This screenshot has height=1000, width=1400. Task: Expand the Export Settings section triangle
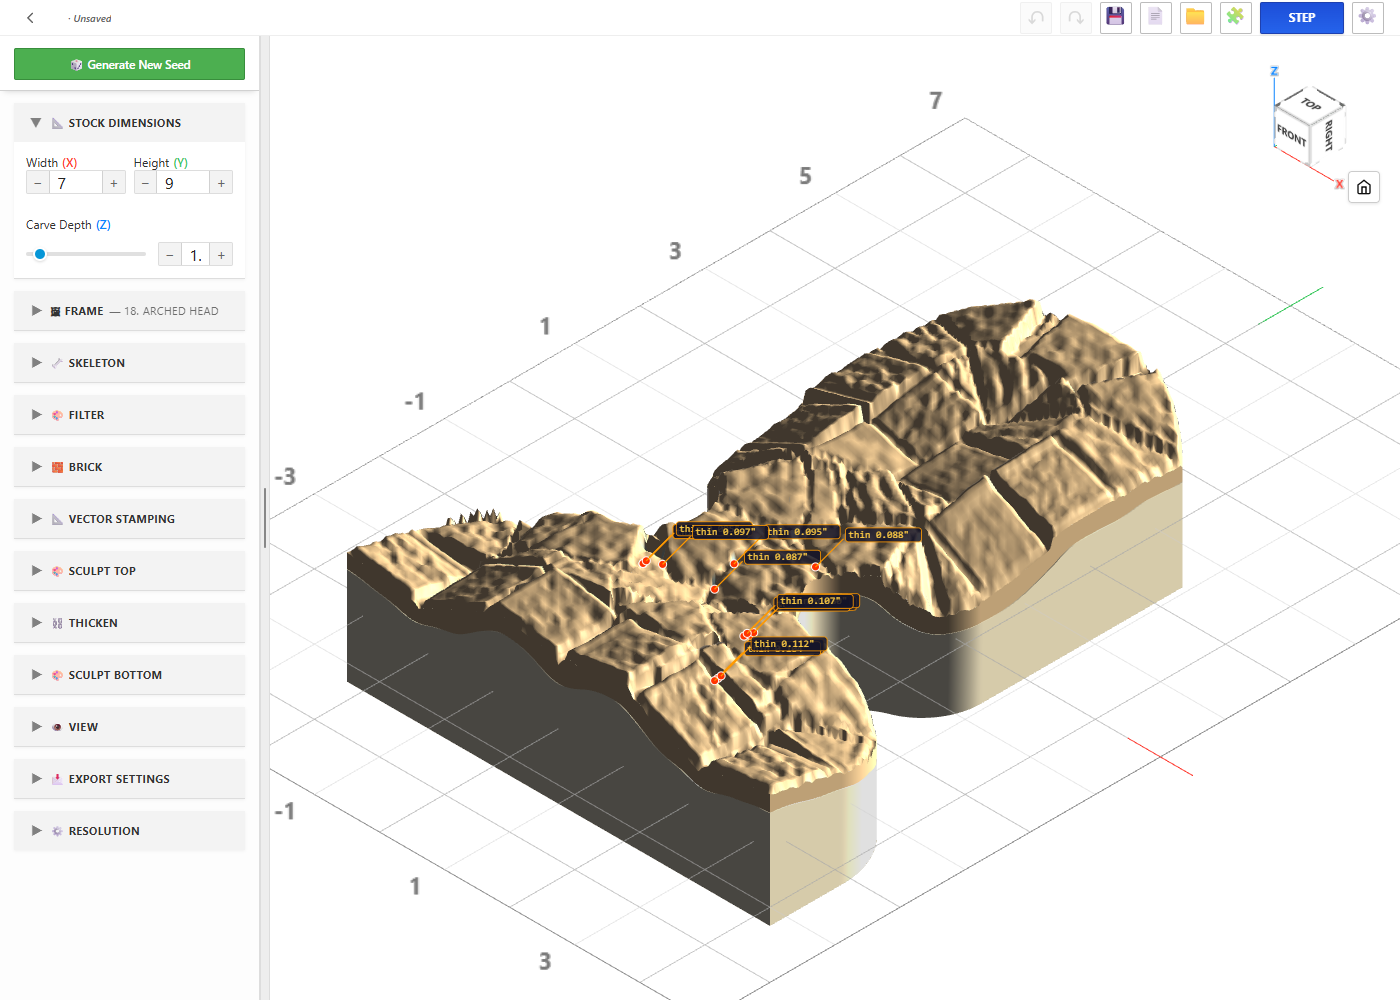click(36, 779)
